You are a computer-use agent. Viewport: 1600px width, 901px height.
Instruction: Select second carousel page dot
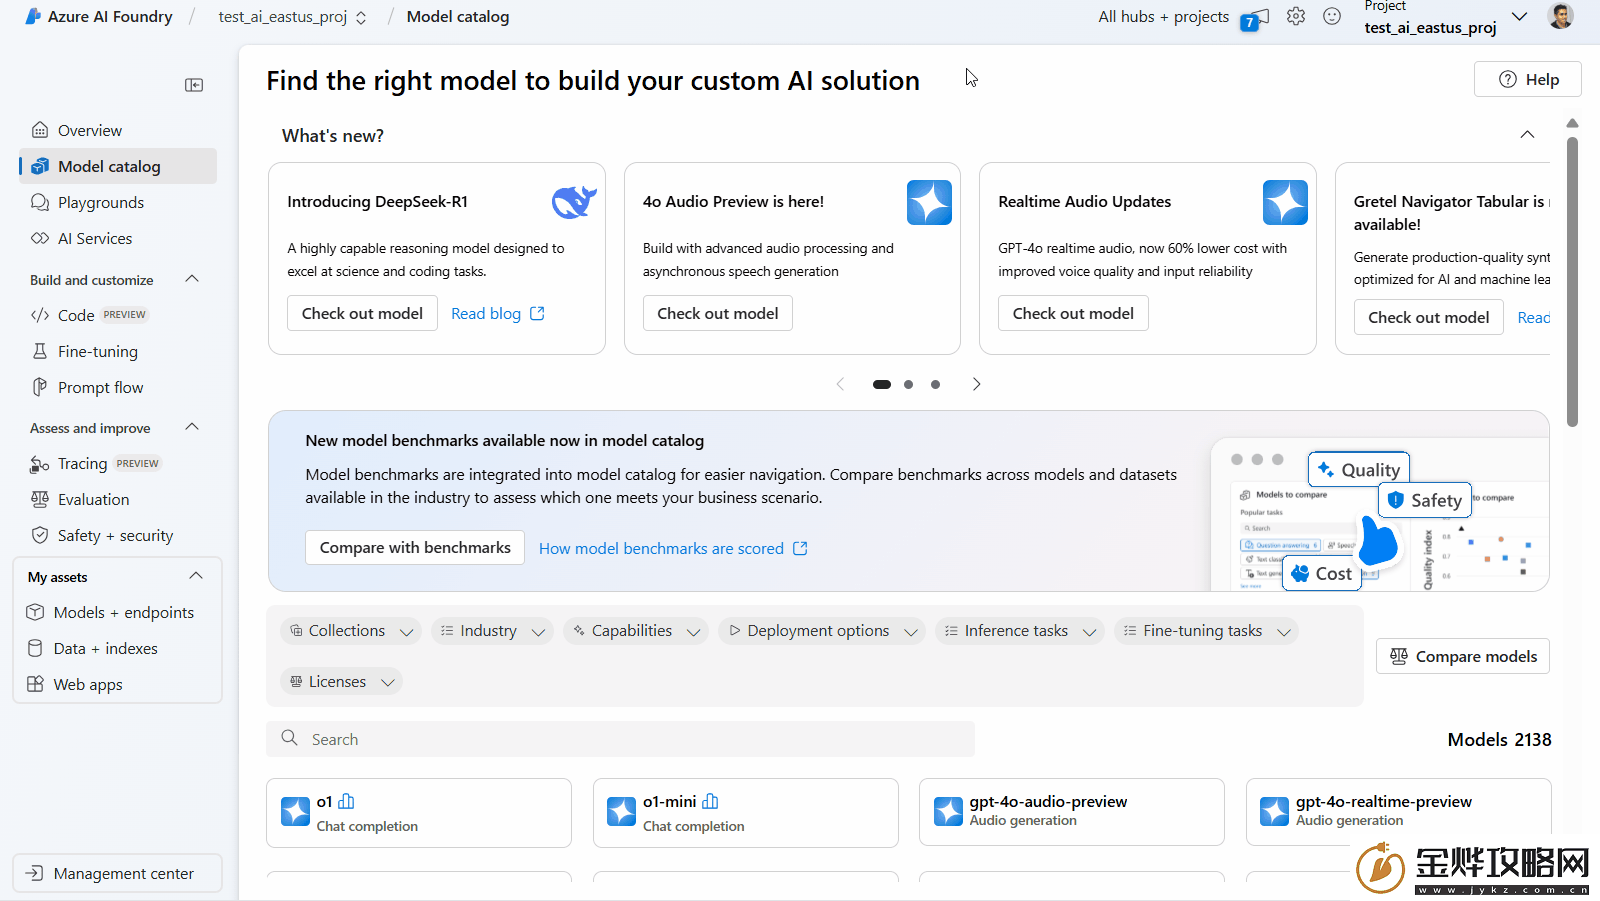tap(908, 384)
